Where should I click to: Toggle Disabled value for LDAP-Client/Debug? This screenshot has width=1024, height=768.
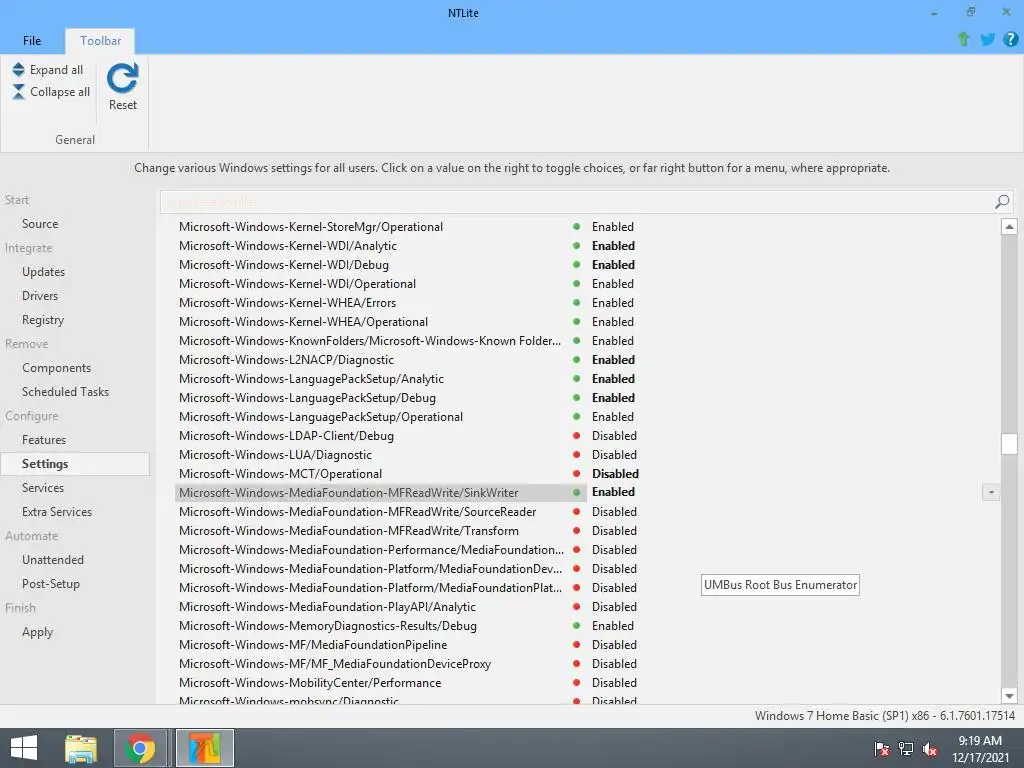point(614,436)
